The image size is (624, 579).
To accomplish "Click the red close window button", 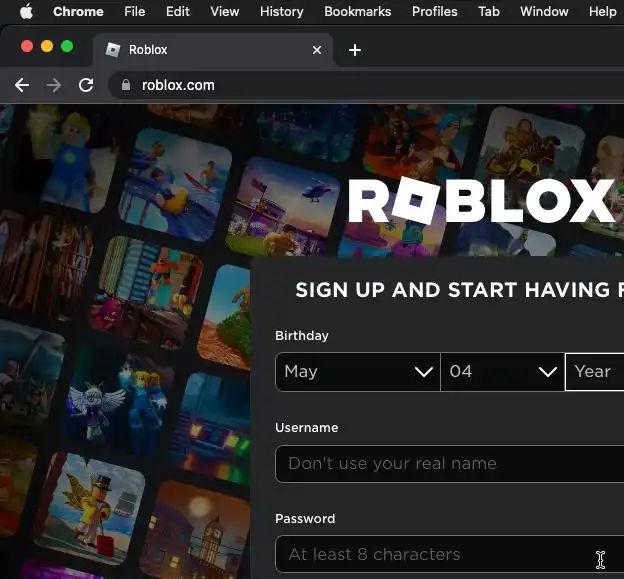I will (x=27, y=47).
